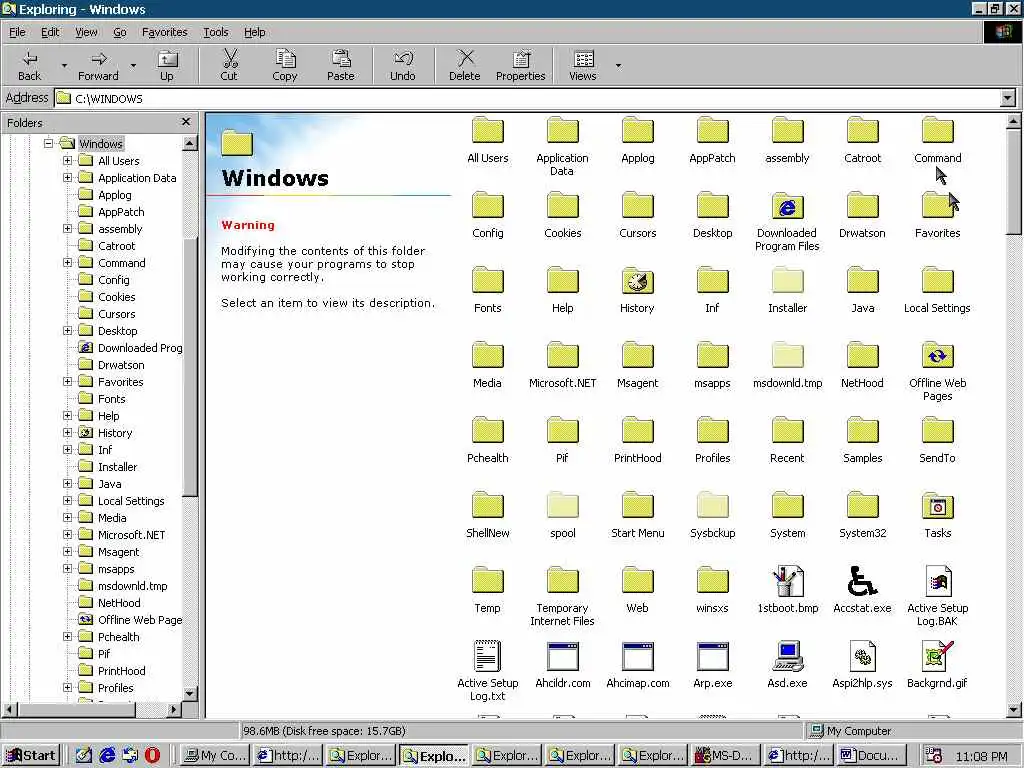Select the Asd.exe computer icon
The image size is (1024, 768).
point(788,656)
